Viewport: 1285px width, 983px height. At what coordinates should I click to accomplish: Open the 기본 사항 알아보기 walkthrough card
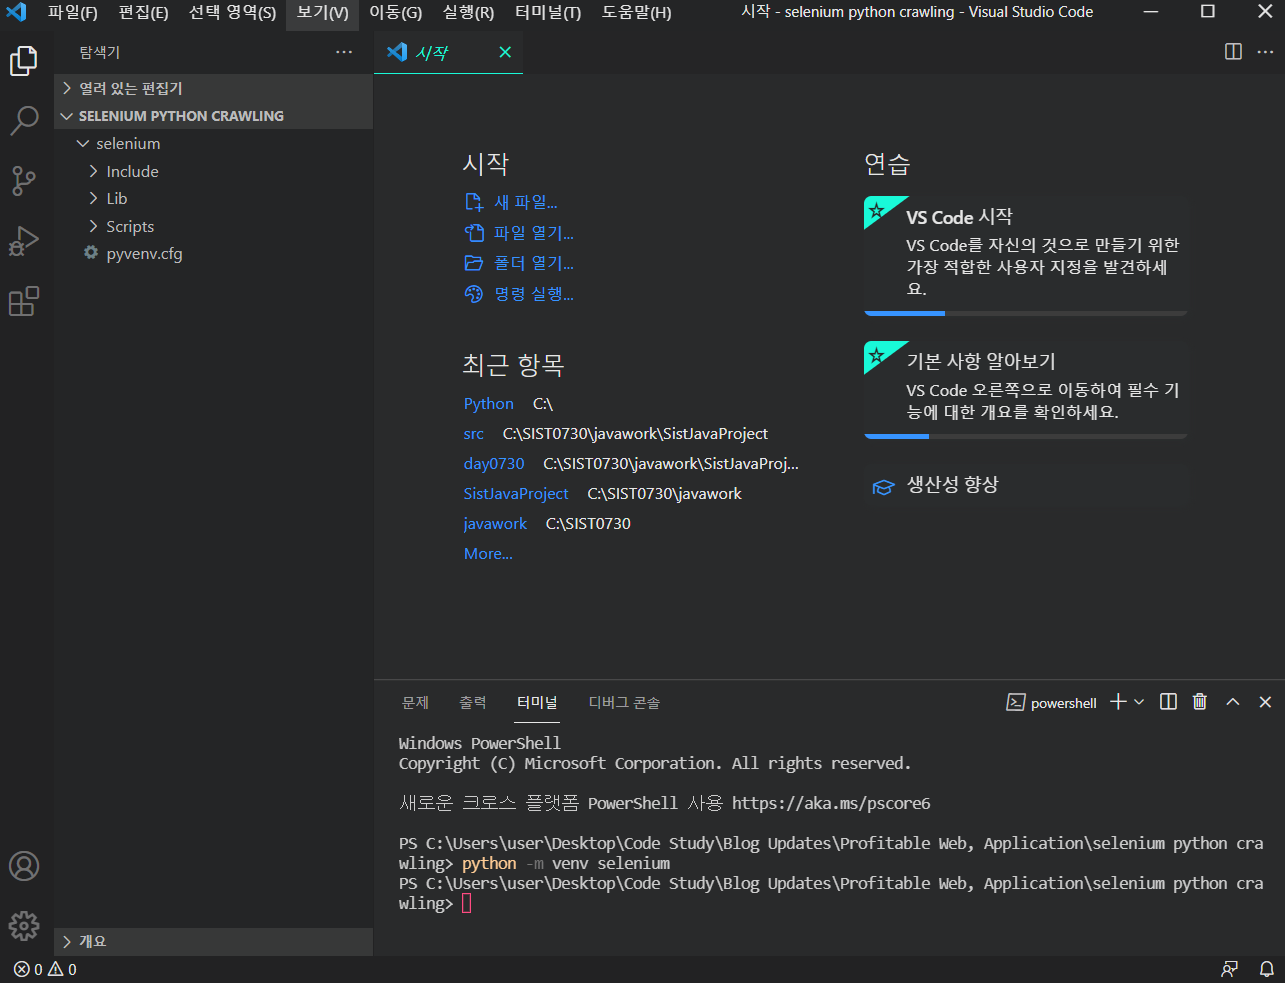(x=1025, y=390)
